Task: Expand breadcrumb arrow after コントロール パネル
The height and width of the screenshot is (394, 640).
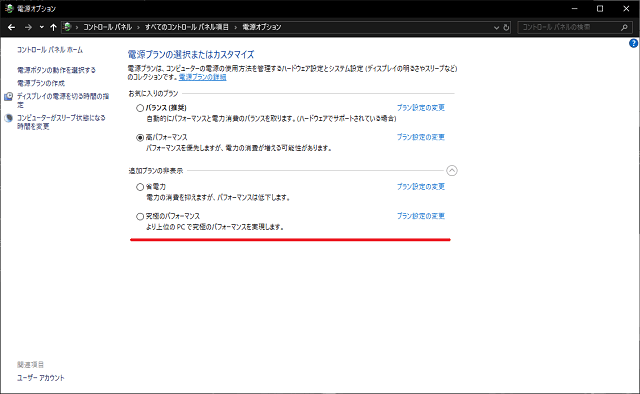Action: 138,27
